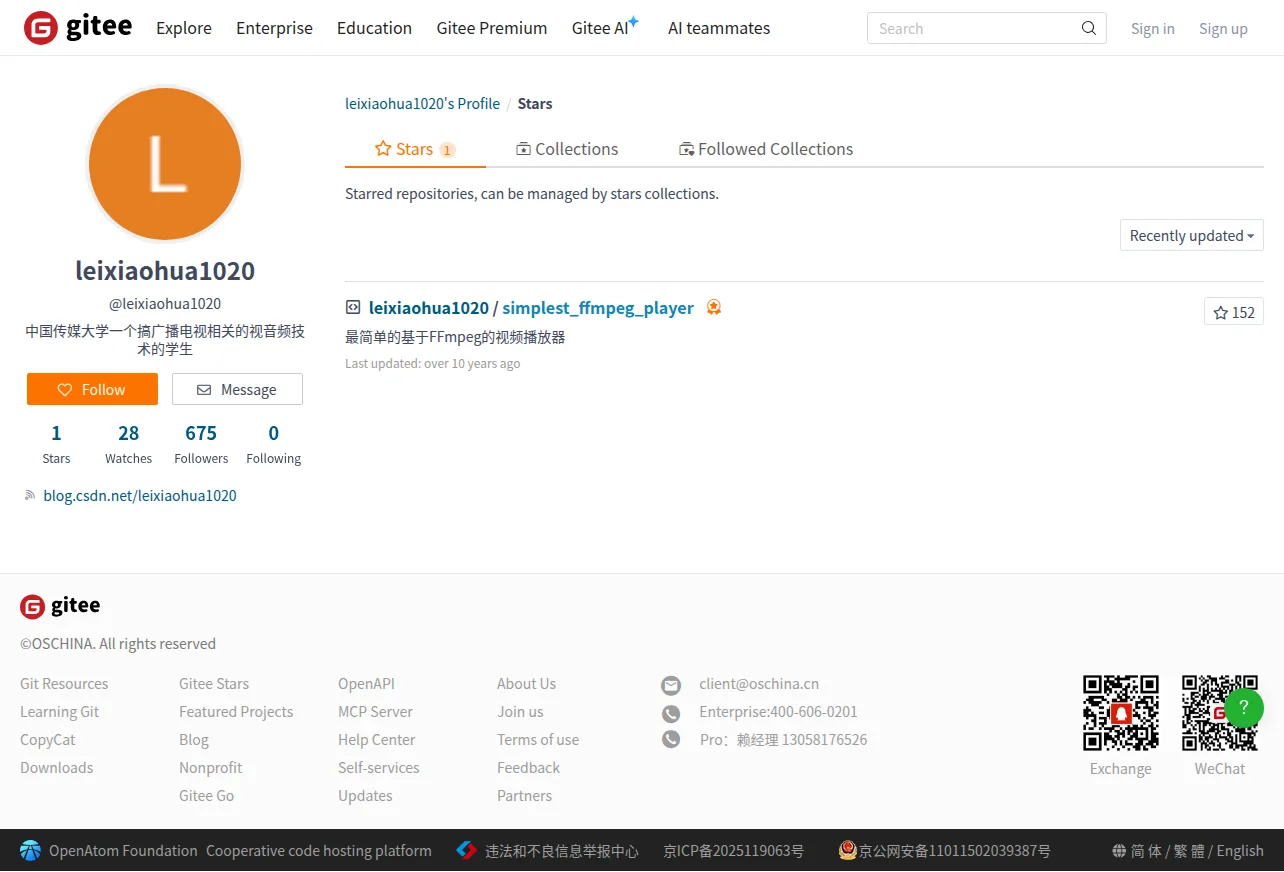Click the phone icon beside Enterprise number
Viewport: 1284px width, 872px height.
coord(671,713)
